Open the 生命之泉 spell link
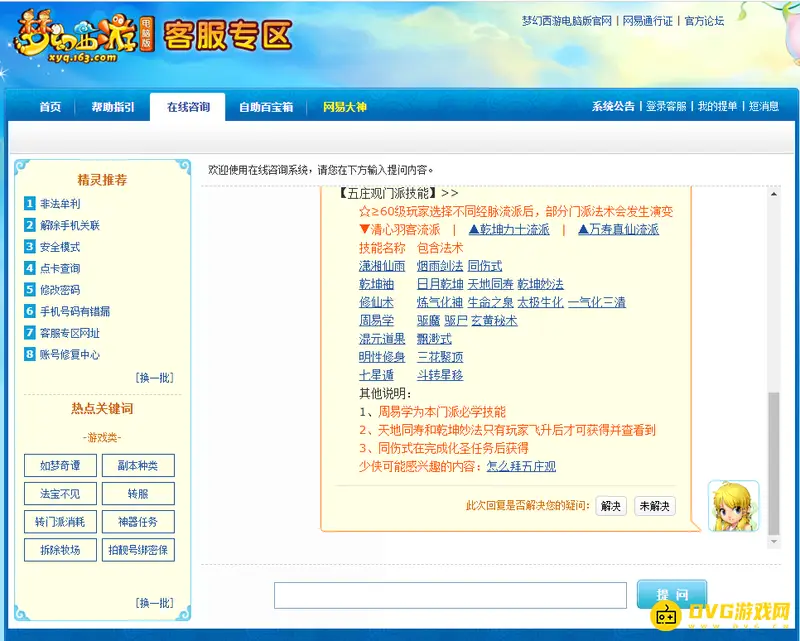 pos(490,302)
